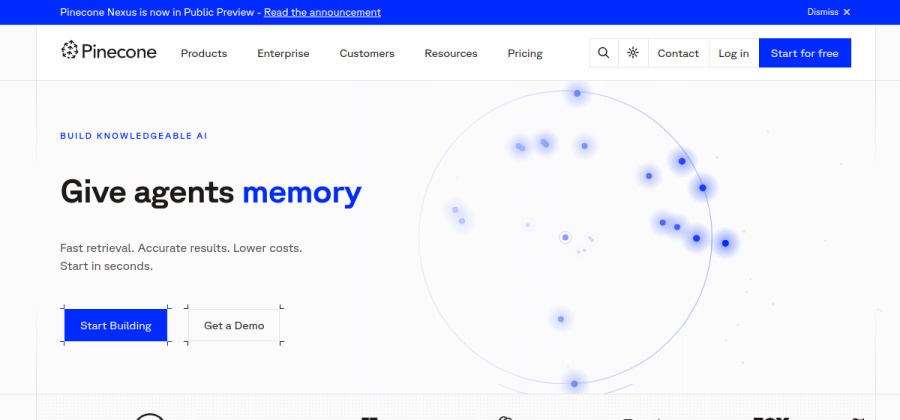The width and height of the screenshot is (900, 420).
Task: Dismiss the announcement banner
Action: (829, 12)
